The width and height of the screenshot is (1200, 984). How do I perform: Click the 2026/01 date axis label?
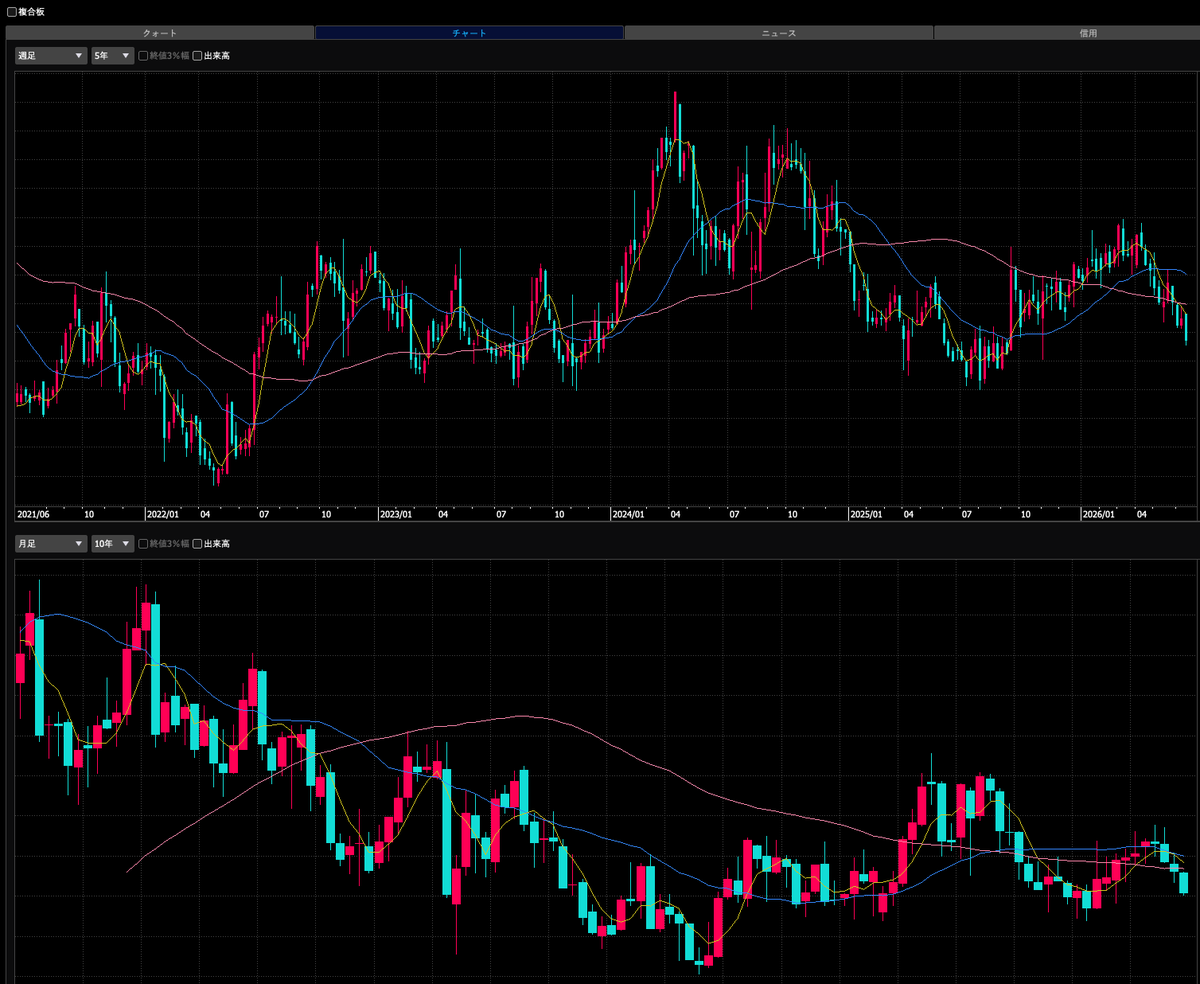(x=1099, y=513)
